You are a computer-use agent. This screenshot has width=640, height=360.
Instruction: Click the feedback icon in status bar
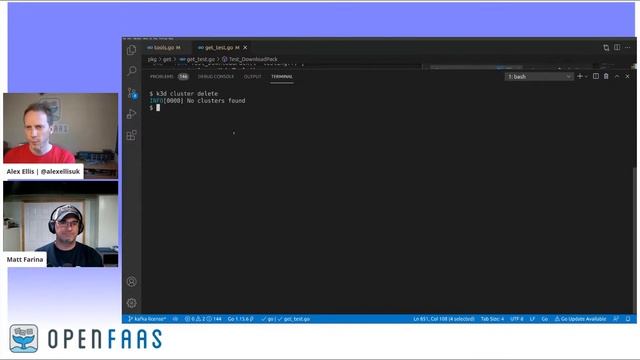pyautogui.click(x=616, y=319)
